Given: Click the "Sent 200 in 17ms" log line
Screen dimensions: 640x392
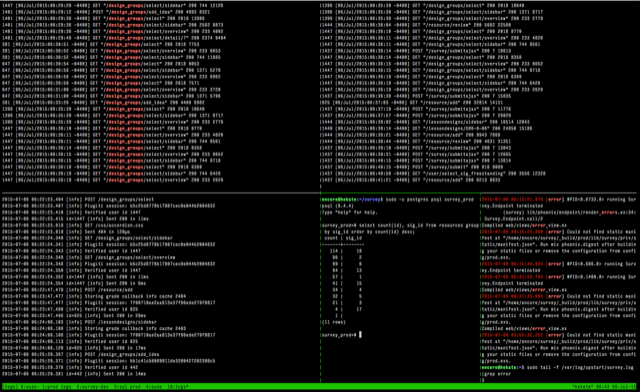Looking at the screenshot, I should pyautogui.click(x=74, y=348).
